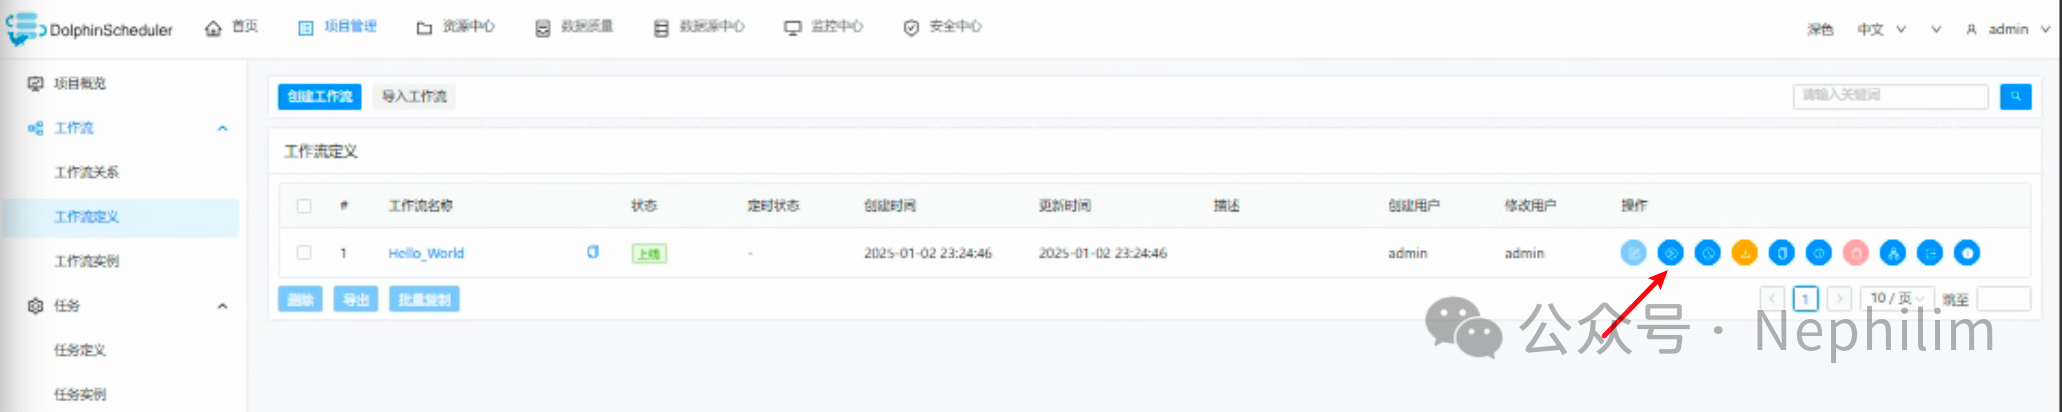View version info via the last action icon
This screenshot has height=412, width=2062.
(x=1967, y=253)
